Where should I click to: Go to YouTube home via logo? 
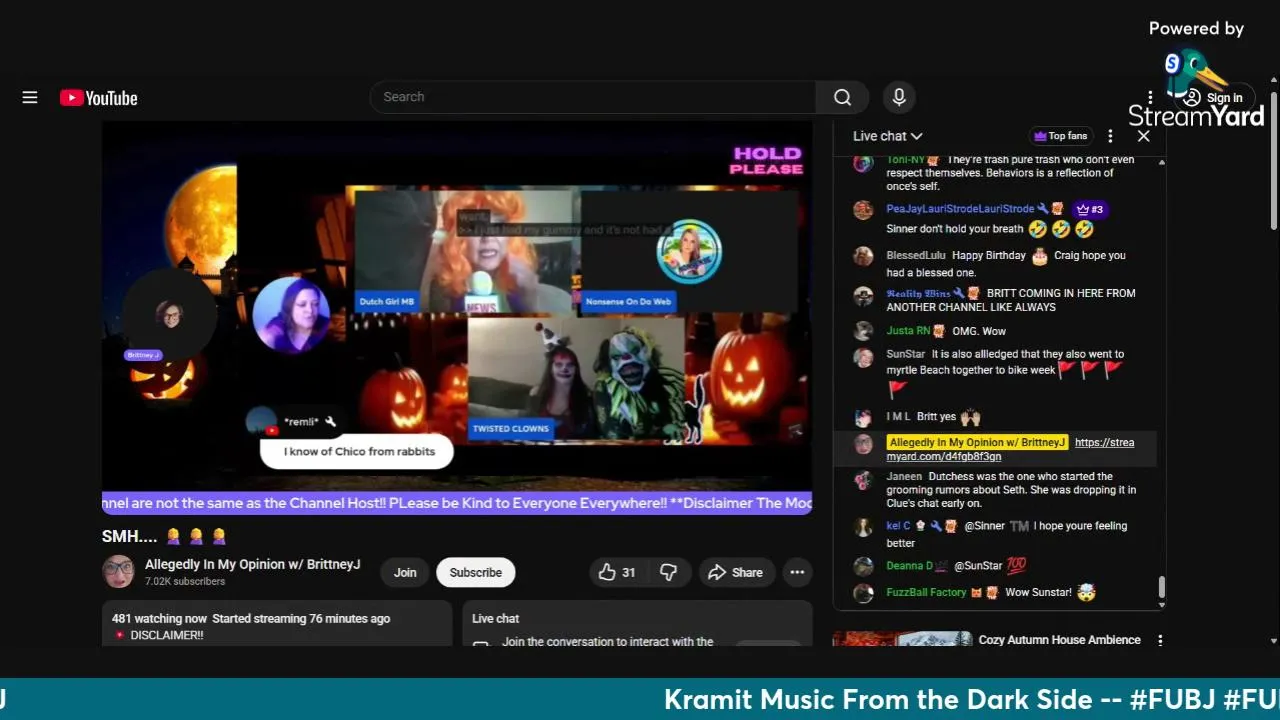(98, 98)
